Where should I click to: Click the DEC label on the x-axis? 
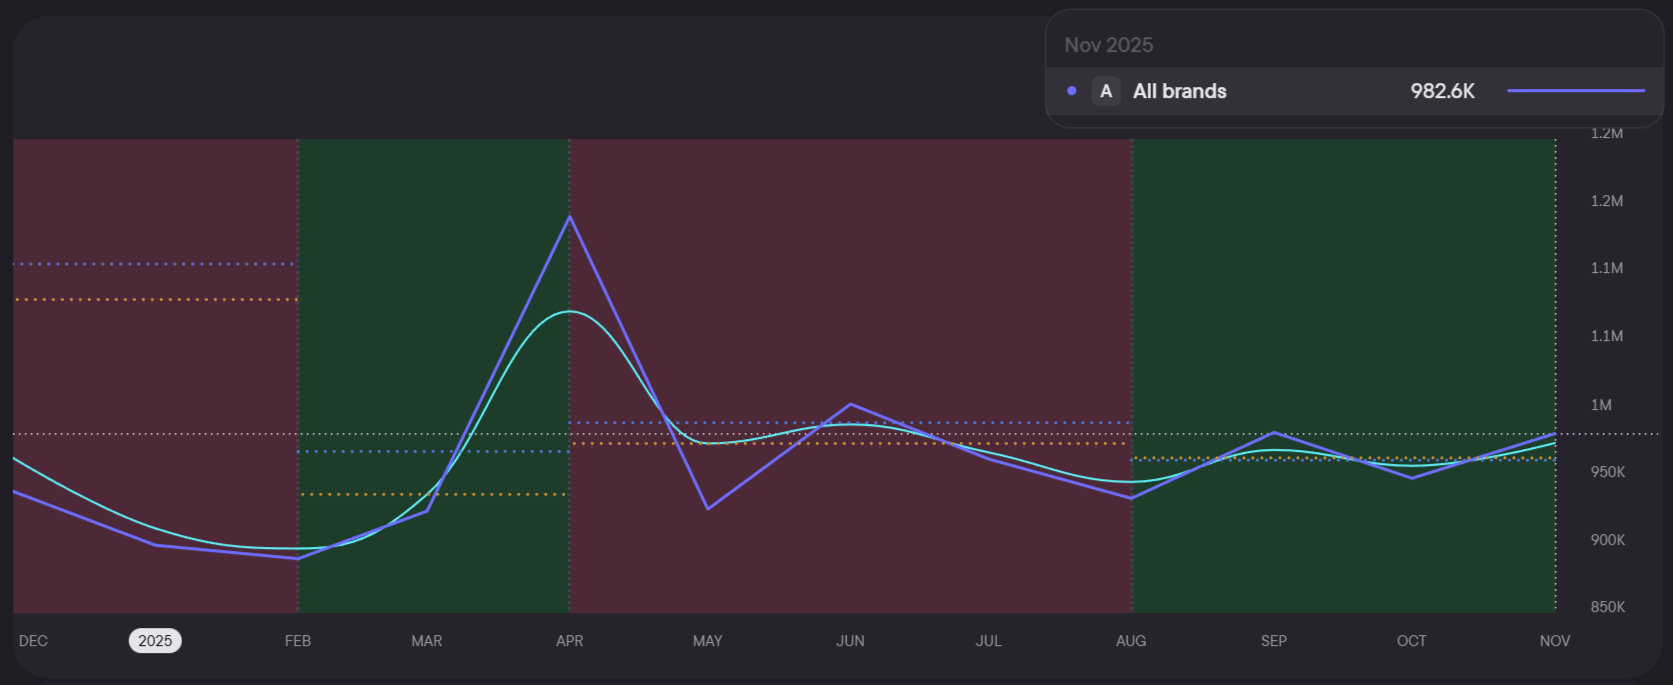pyautogui.click(x=33, y=641)
